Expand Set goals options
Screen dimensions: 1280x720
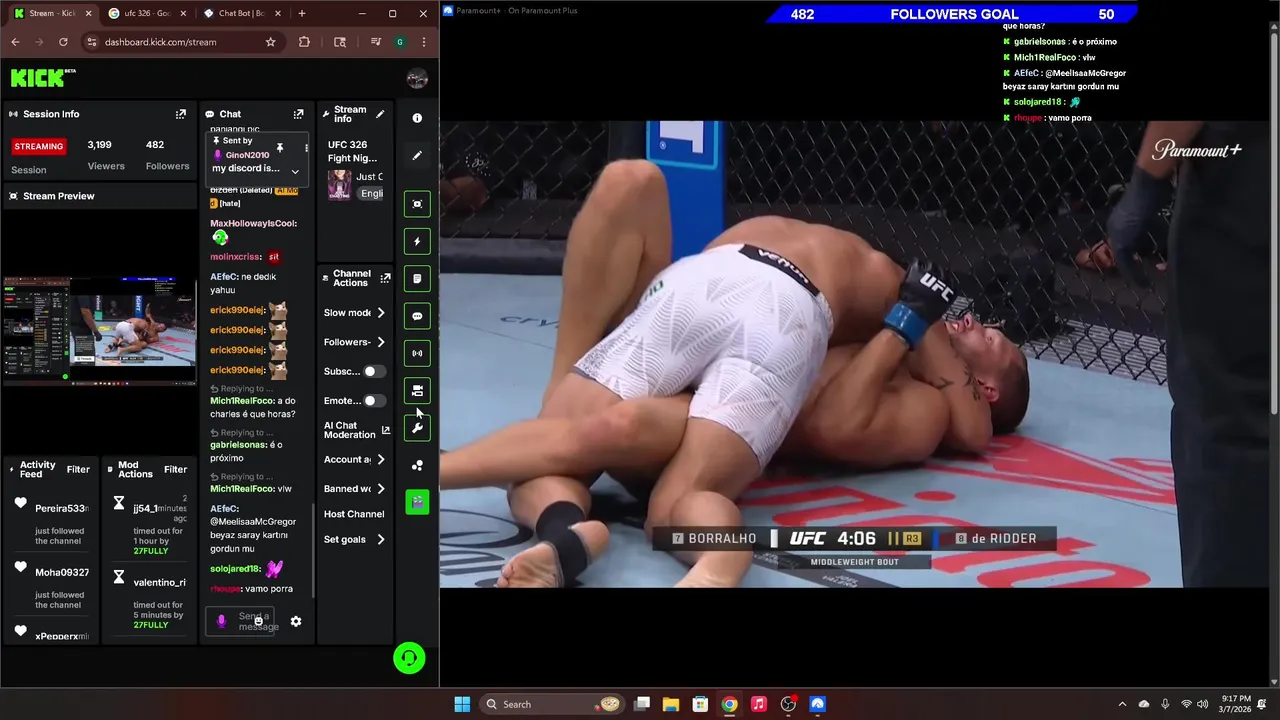(x=380, y=539)
